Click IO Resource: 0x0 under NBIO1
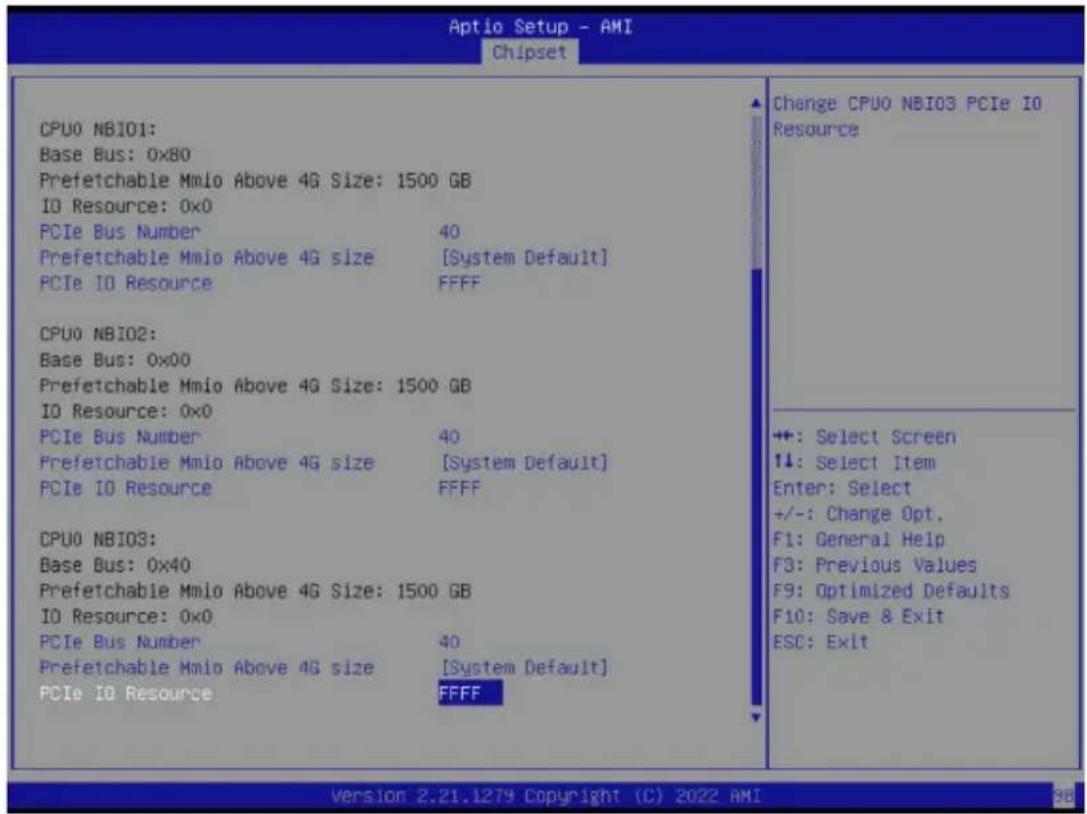Image resolution: width=1087 pixels, height=814 pixels. click(x=125, y=206)
